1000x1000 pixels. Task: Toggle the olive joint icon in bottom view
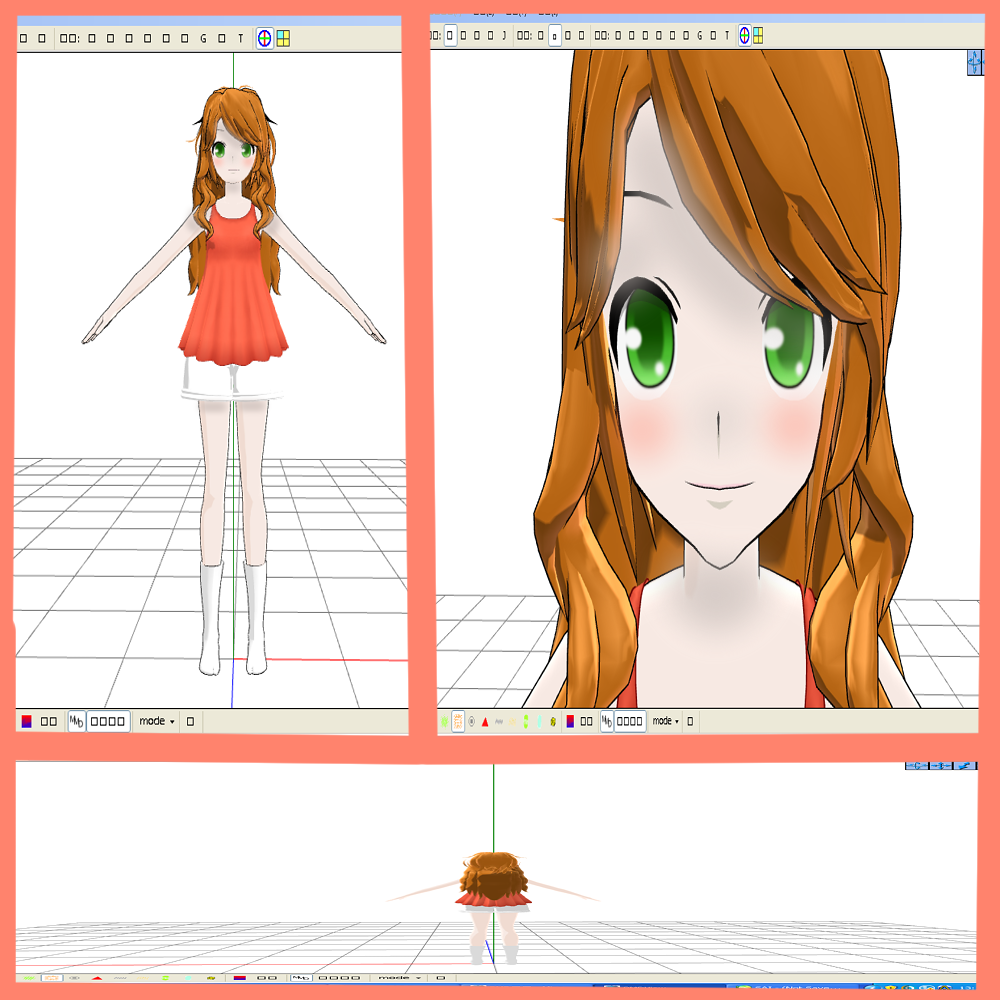(211, 978)
